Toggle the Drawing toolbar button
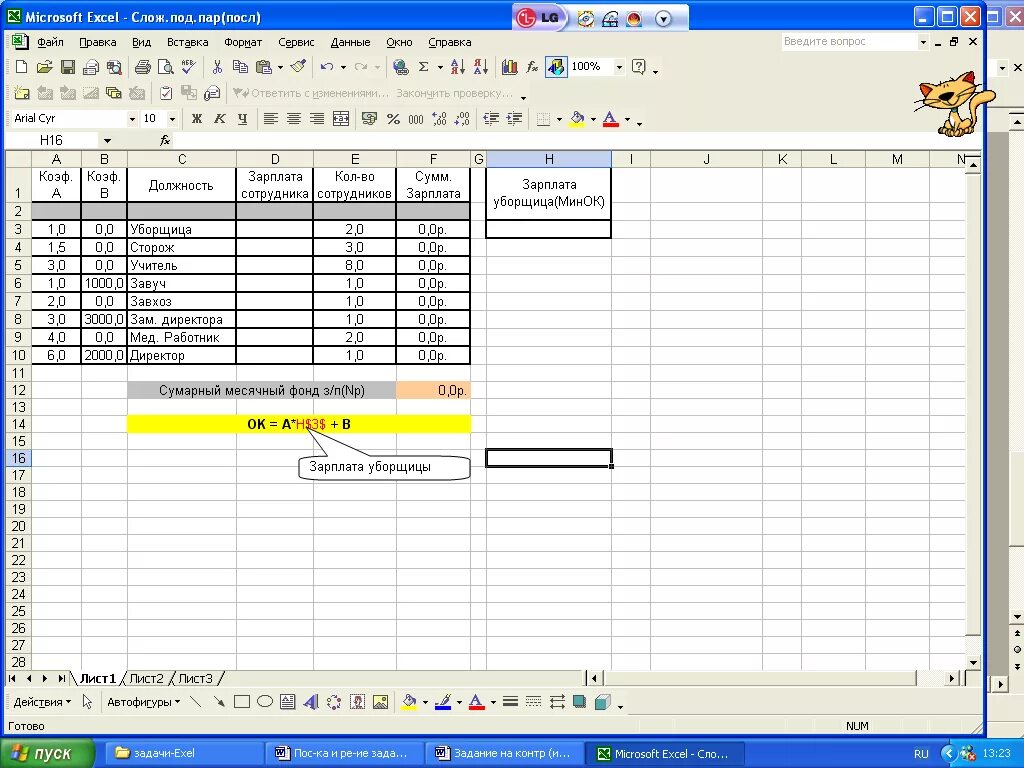 click(556, 67)
